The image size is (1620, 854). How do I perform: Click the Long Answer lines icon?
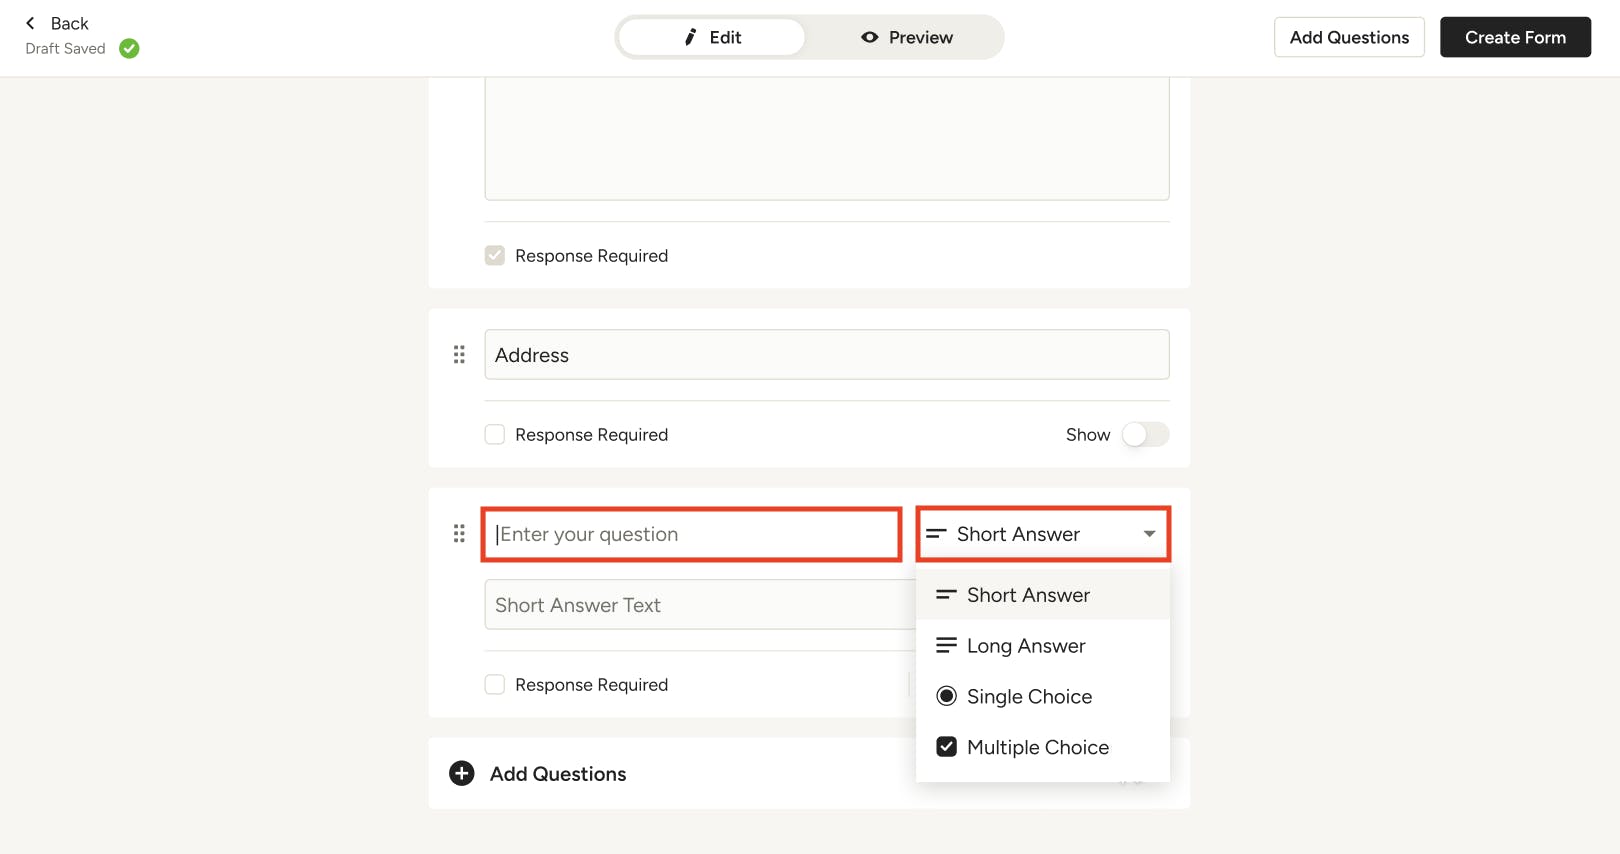[946, 646]
